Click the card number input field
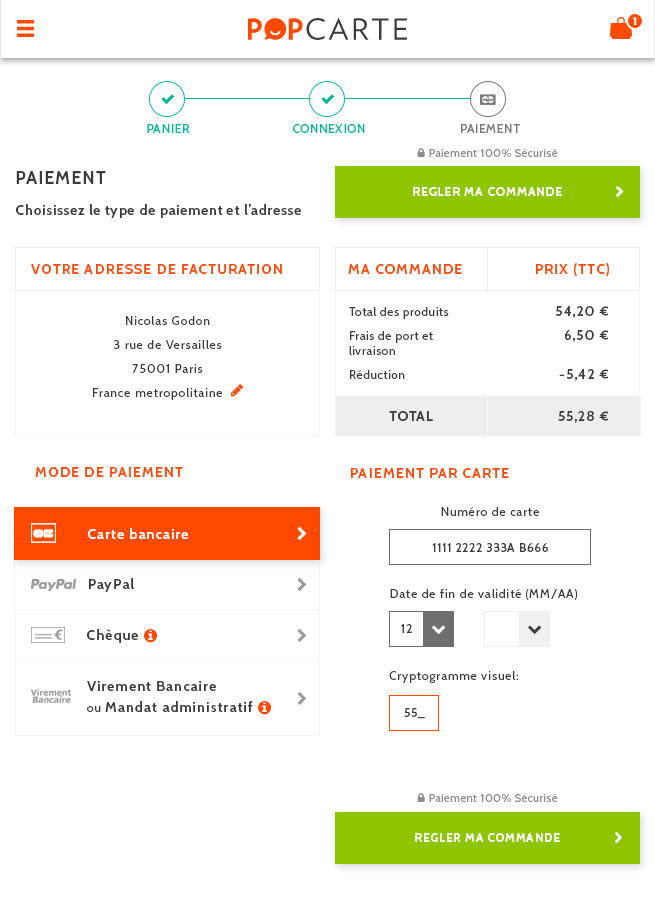The height and width of the screenshot is (900, 655). [x=490, y=547]
